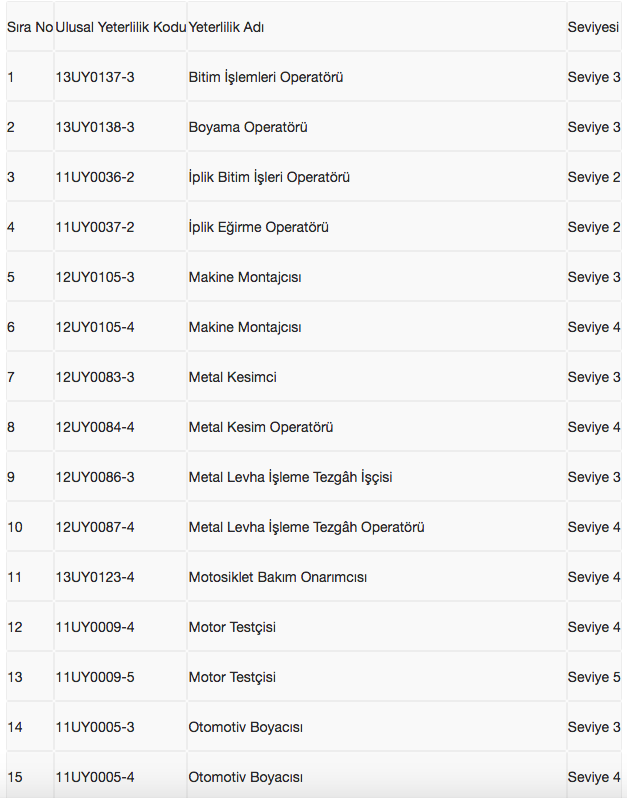
Task: Click qualification code 11UY0036-2
Action: click(95, 177)
